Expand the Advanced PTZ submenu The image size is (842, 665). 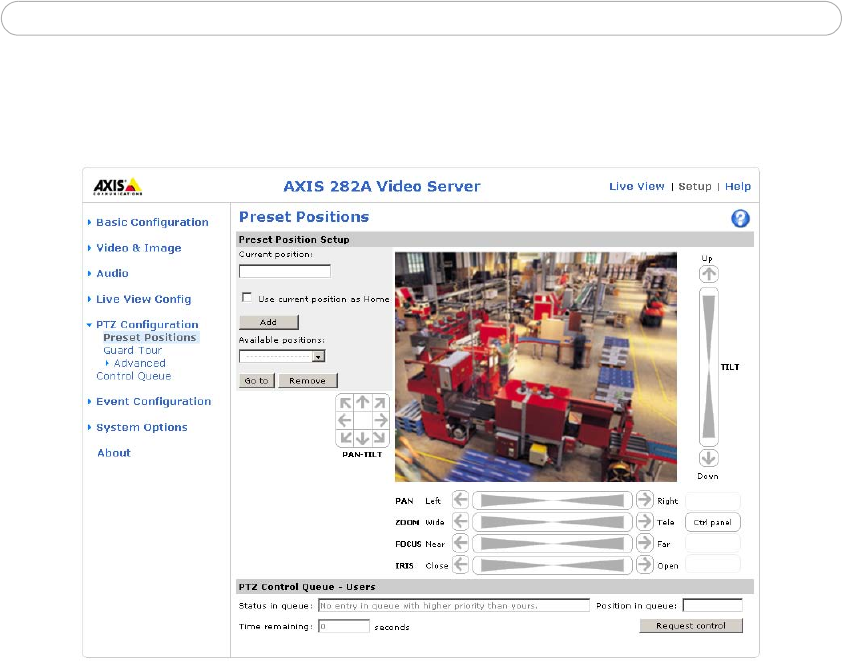point(139,363)
